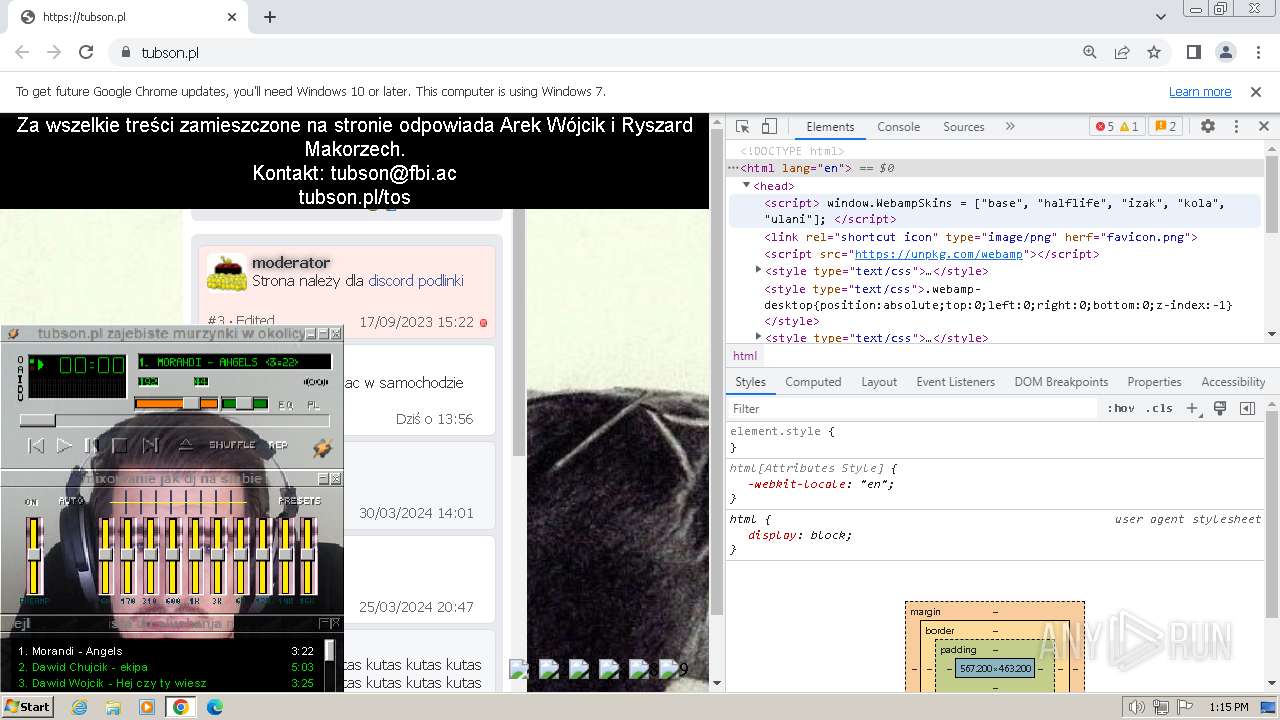
Task: Turn the equalizer ON button
Action: [x=32, y=501]
